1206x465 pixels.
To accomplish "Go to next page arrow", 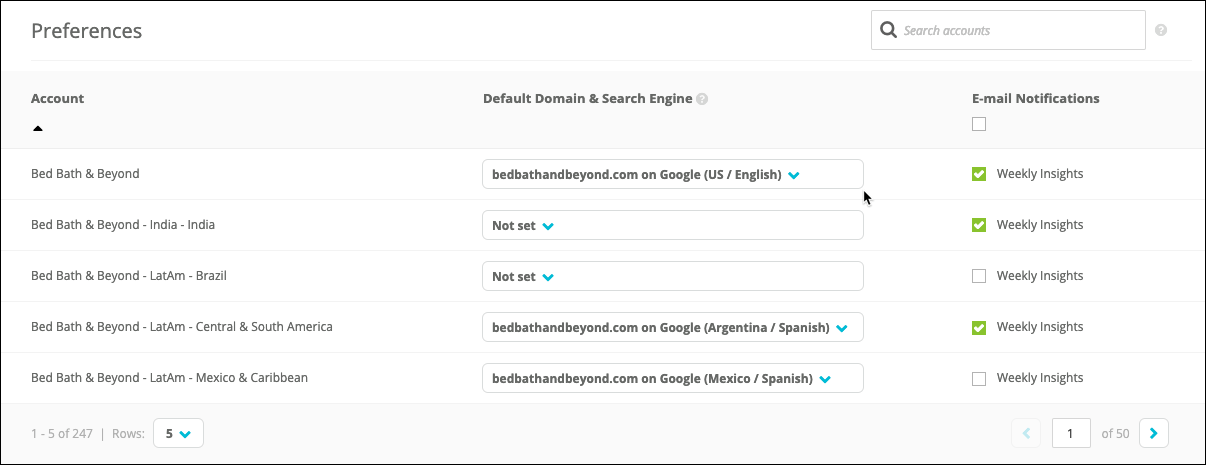I will (x=1154, y=433).
